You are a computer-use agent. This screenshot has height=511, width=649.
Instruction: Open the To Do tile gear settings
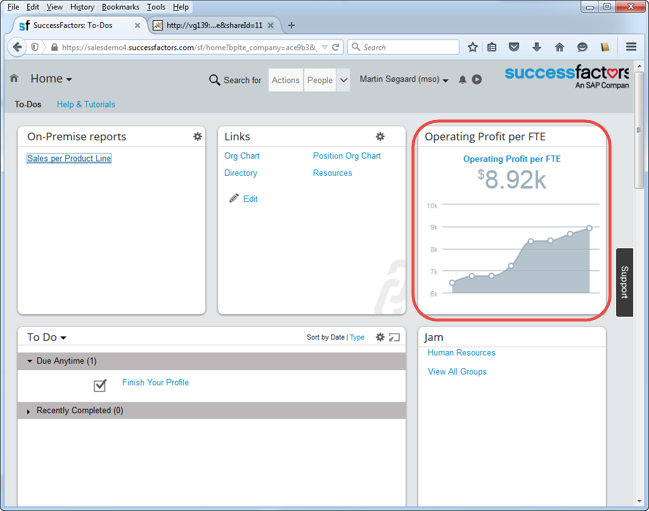coord(380,337)
